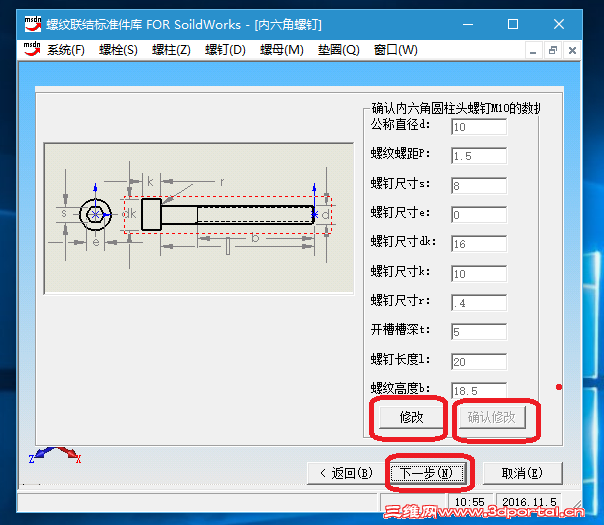This screenshot has height=525, width=604.
Task: Click the 螺纹高度b input field
Action: click(x=479, y=390)
